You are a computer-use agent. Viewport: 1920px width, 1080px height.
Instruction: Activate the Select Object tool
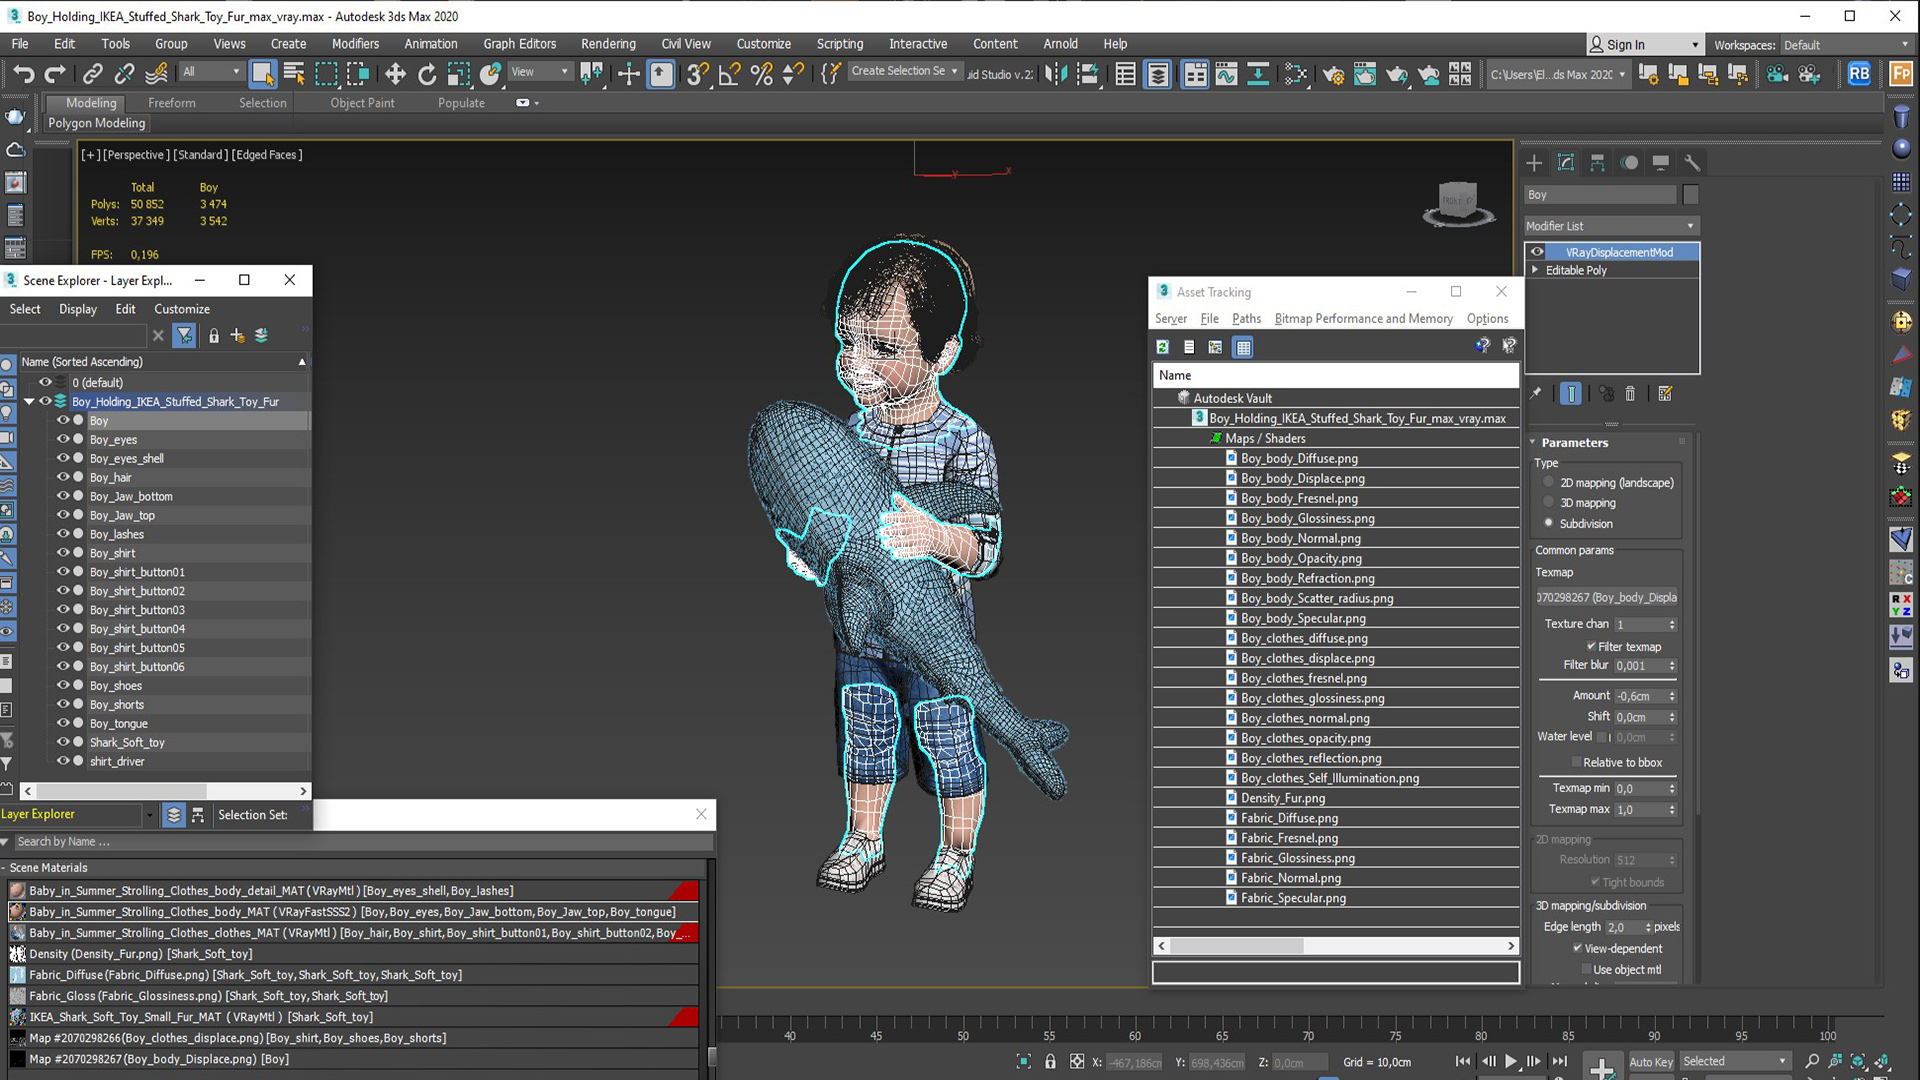point(262,73)
